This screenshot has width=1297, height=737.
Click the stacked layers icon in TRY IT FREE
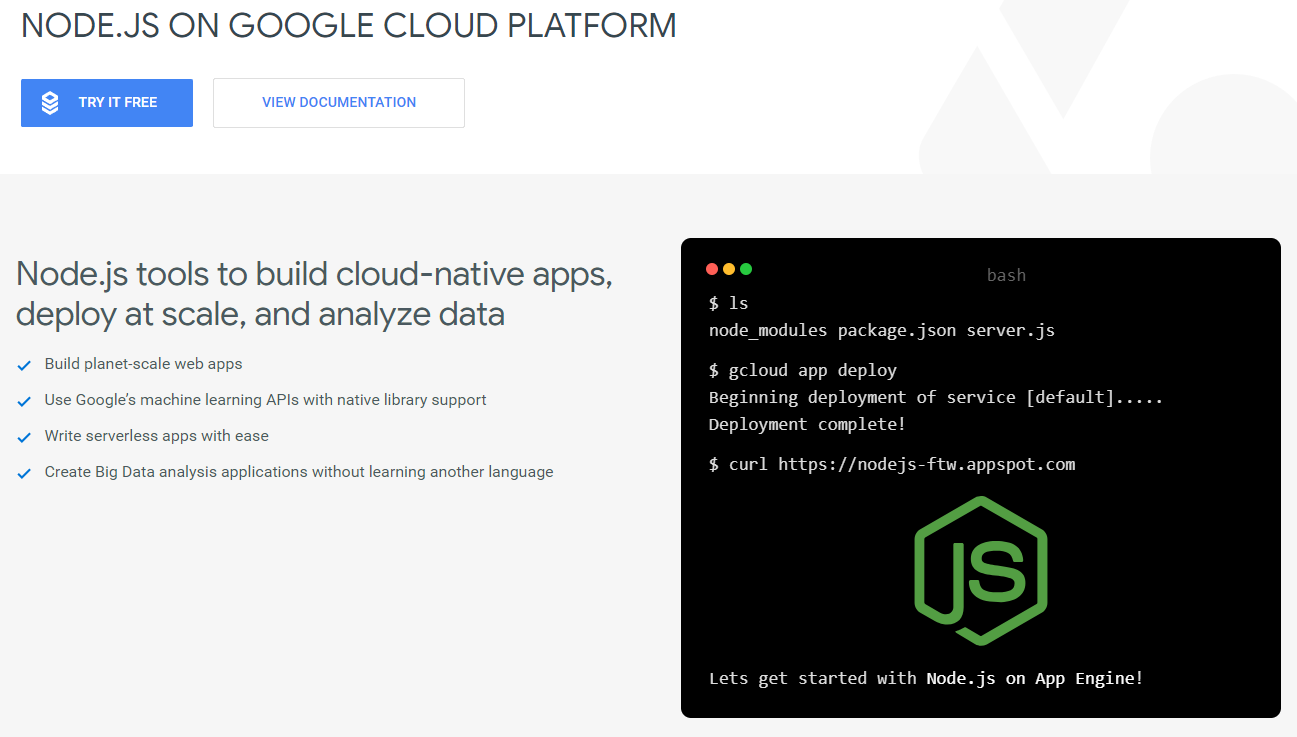(50, 103)
